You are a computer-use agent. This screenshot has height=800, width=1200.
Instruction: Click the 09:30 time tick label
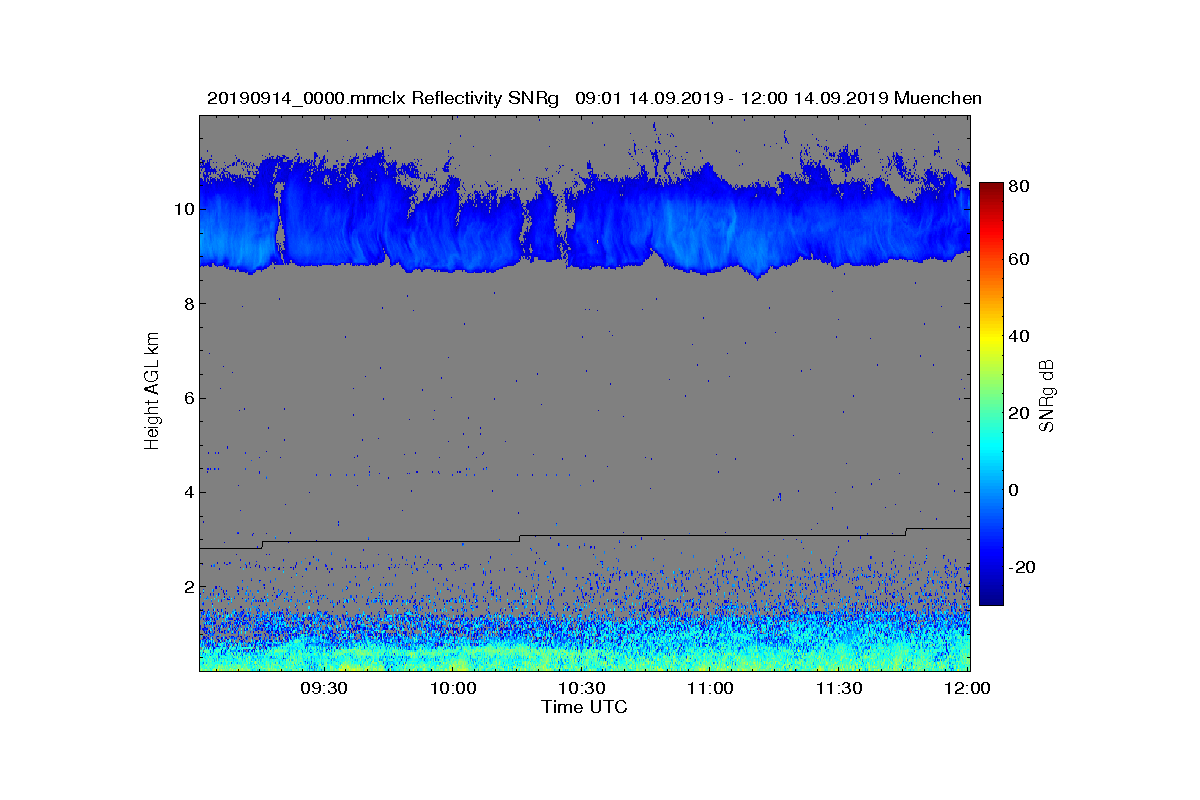tap(324, 688)
